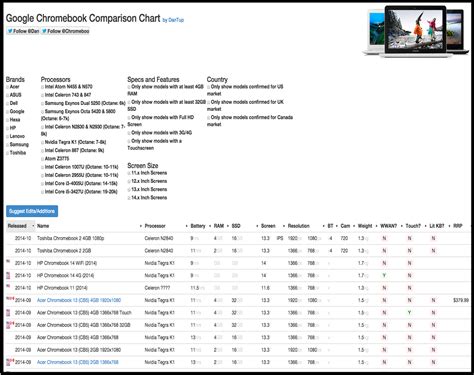Image resolution: width=474 pixels, height=375 pixels.
Task: Check the 12.x Inch Screens filter
Action: (129, 182)
